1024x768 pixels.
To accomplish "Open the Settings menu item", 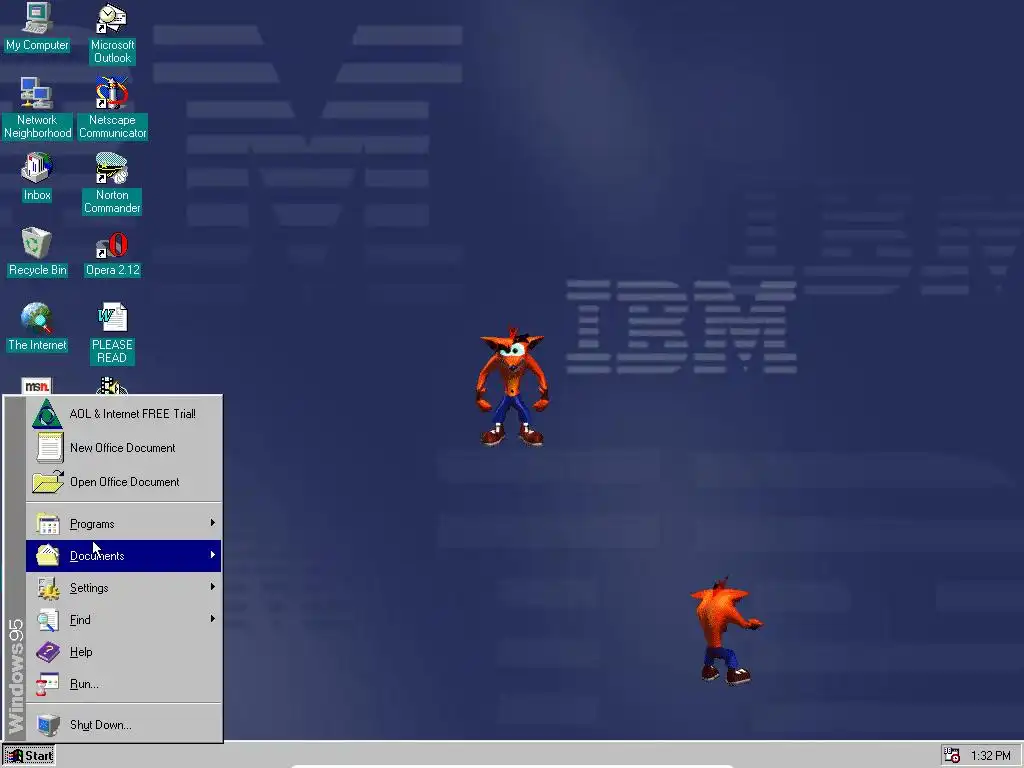I will coord(124,588).
